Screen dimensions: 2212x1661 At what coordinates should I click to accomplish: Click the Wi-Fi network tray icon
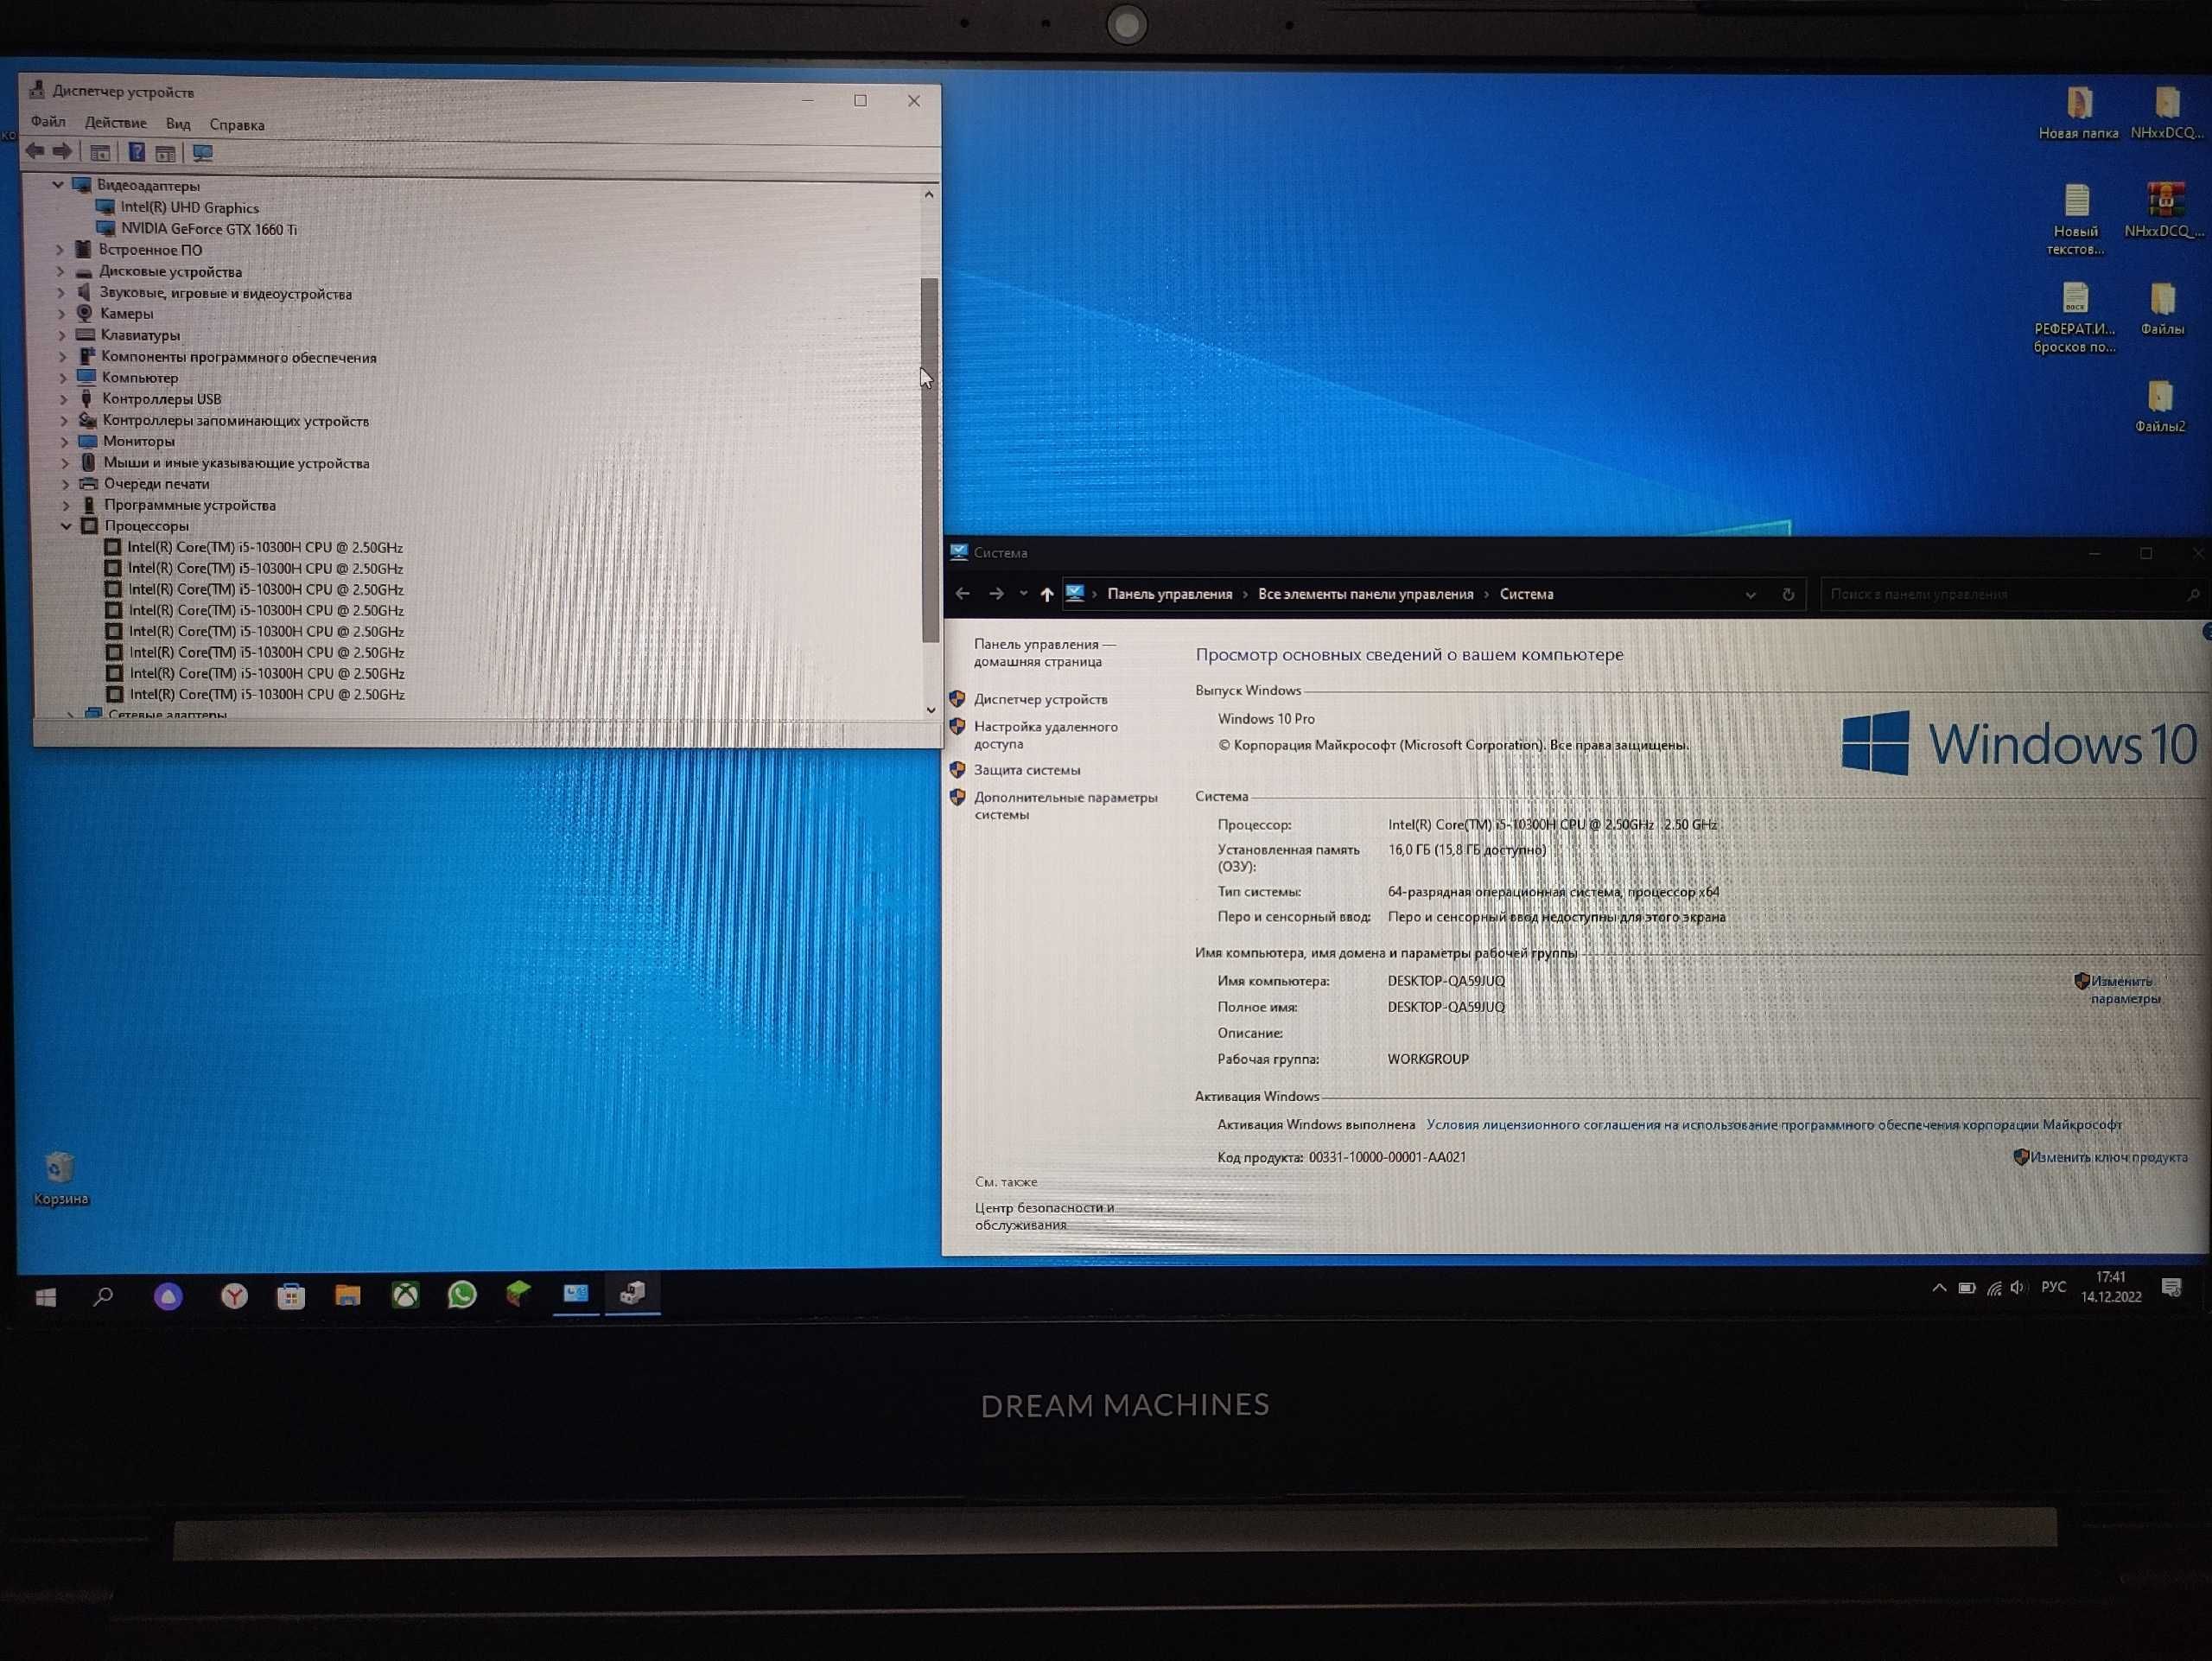(1993, 1288)
